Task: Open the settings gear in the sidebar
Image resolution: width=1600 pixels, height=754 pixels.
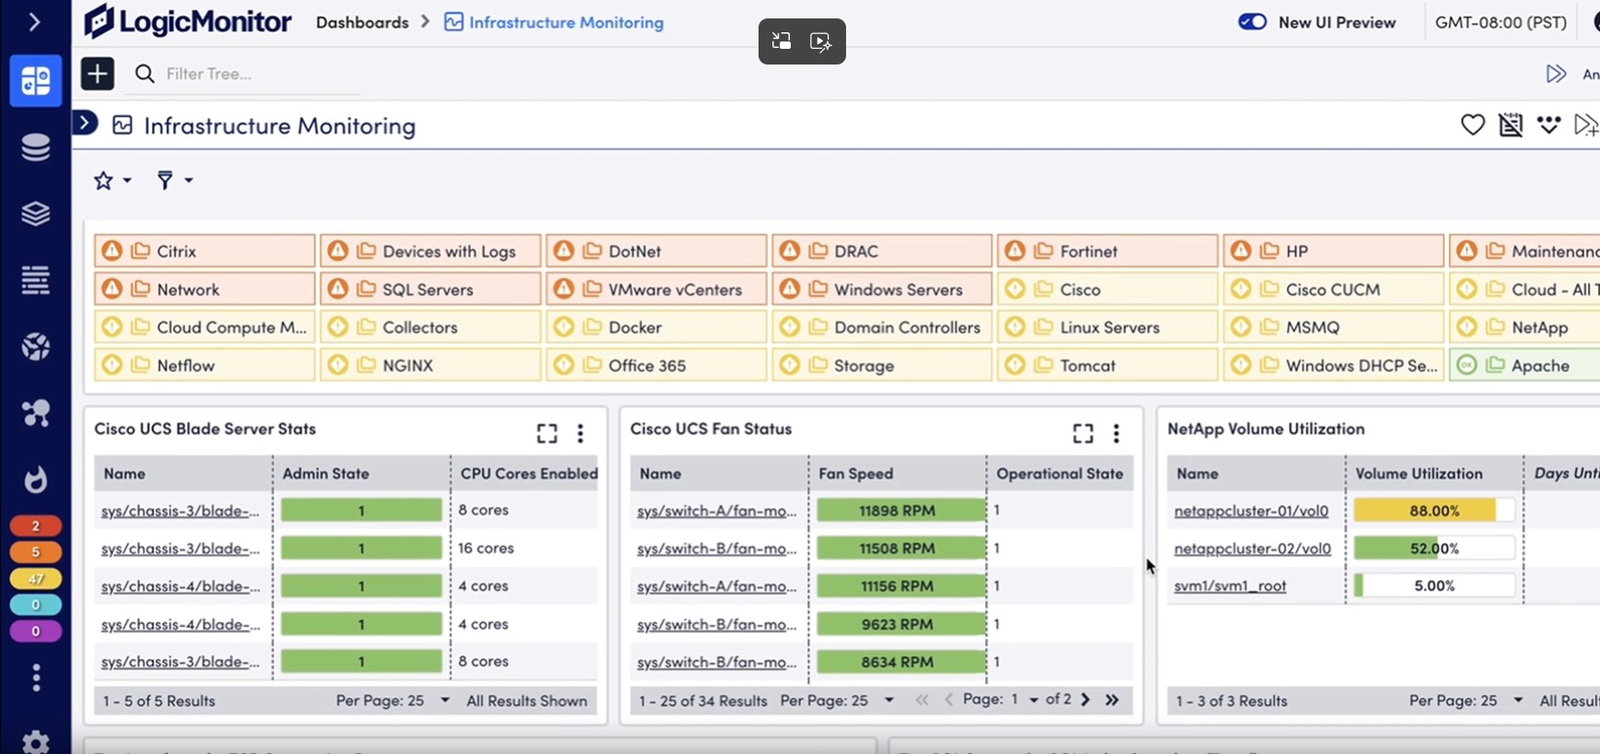Action: (36, 742)
